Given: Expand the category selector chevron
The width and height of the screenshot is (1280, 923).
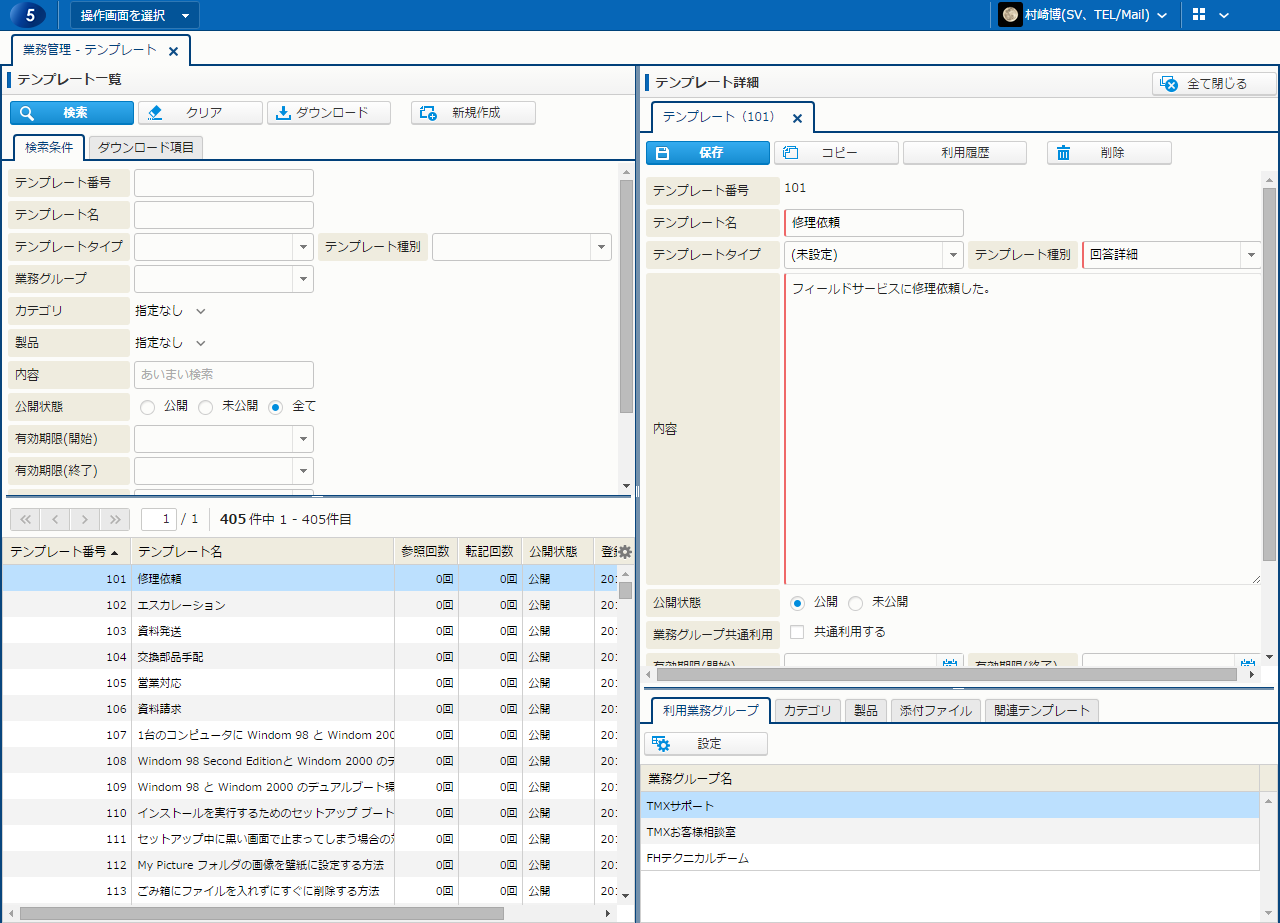Looking at the screenshot, I should (x=201, y=311).
